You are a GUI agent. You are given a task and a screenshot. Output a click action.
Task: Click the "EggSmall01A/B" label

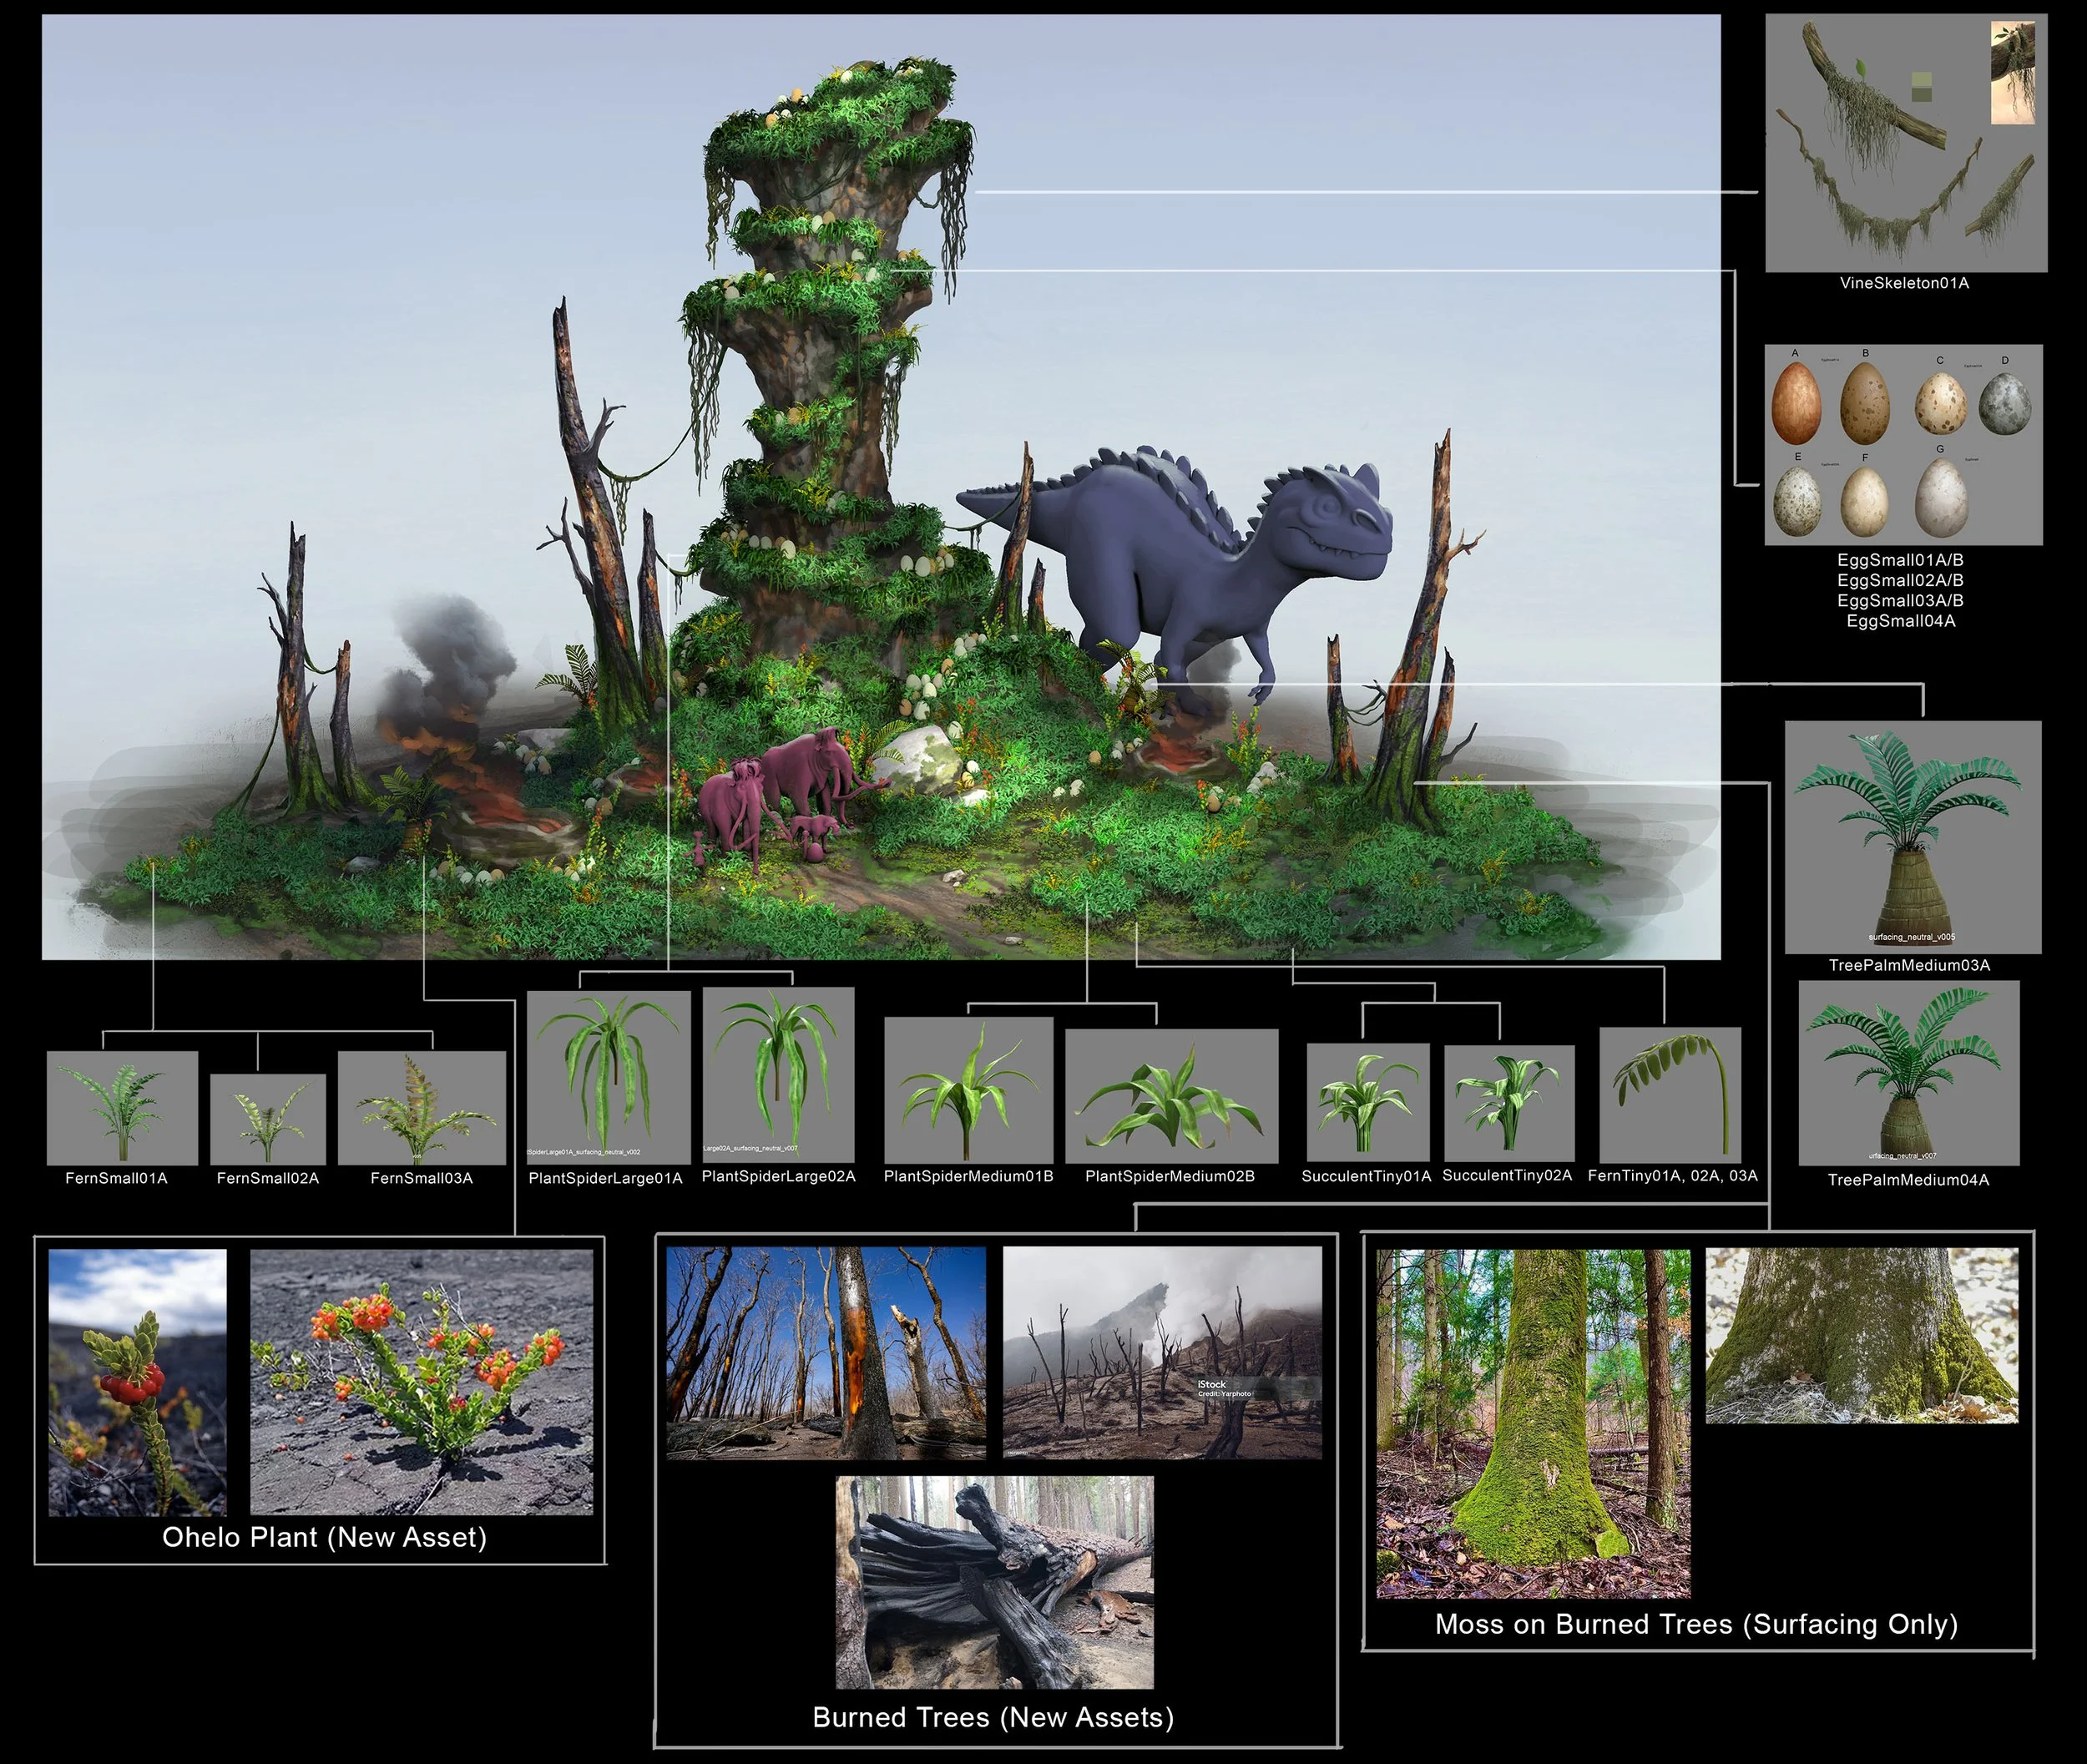pyautogui.click(x=1900, y=560)
